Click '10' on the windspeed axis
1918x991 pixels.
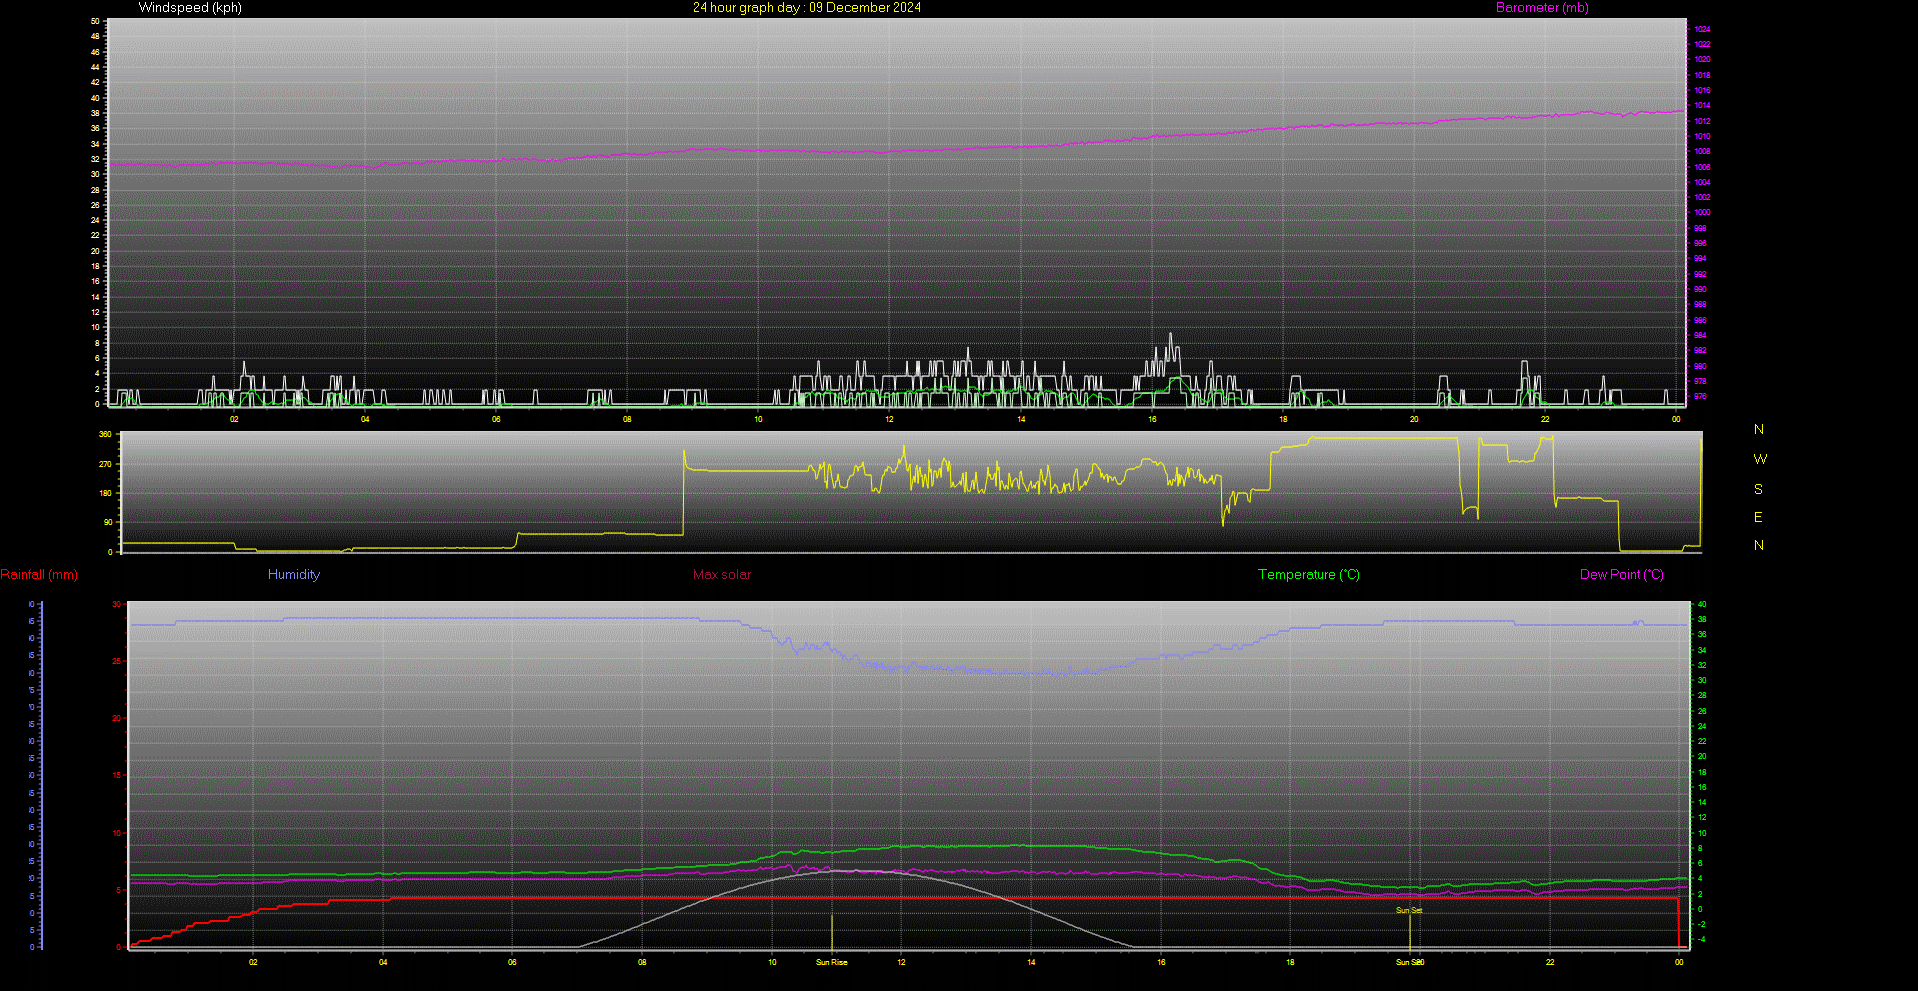(x=95, y=328)
